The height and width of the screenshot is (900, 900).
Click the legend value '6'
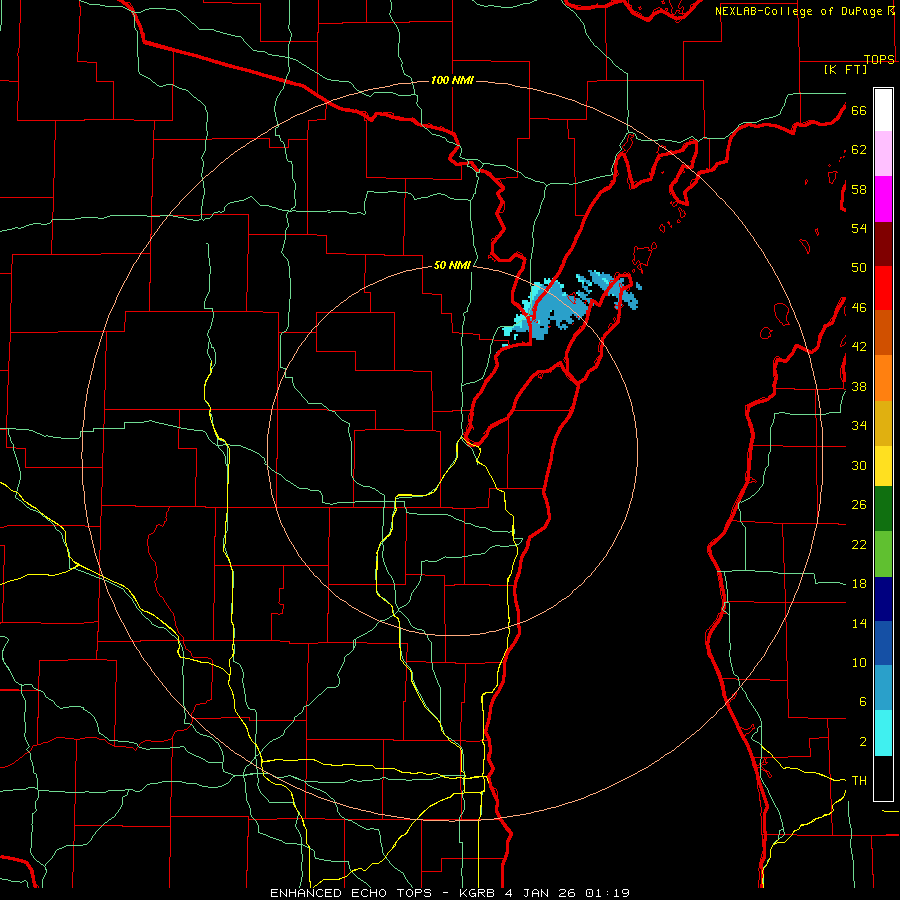[863, 702]
